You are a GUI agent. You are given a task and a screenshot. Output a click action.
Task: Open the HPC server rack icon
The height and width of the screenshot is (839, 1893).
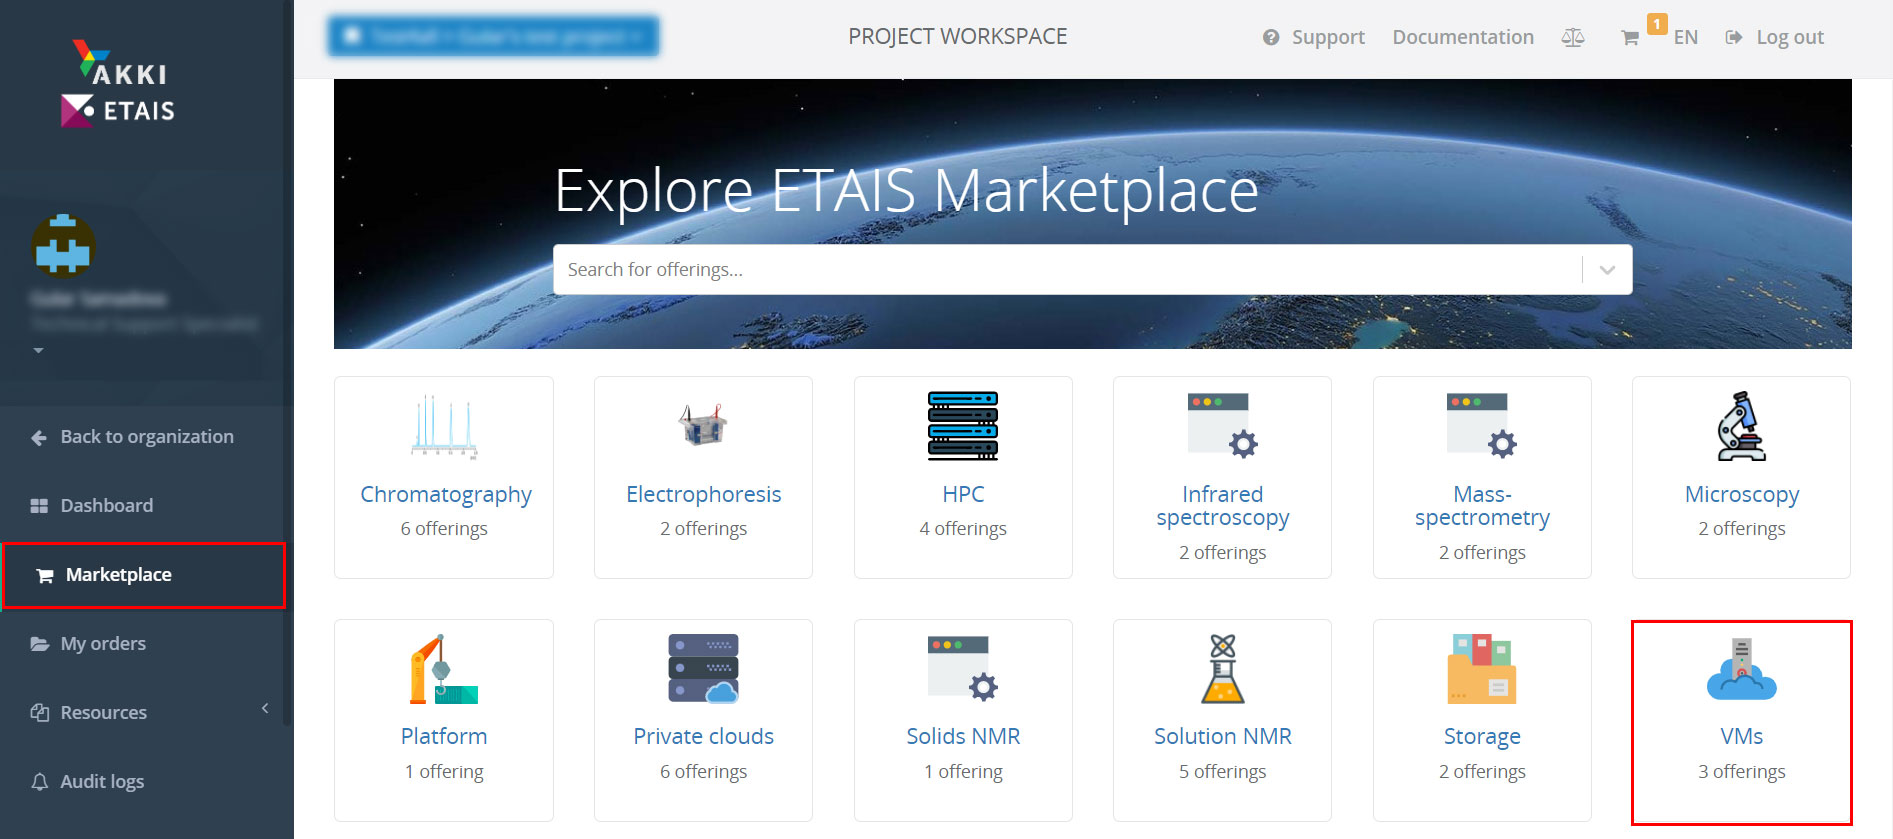click(963, 426)
